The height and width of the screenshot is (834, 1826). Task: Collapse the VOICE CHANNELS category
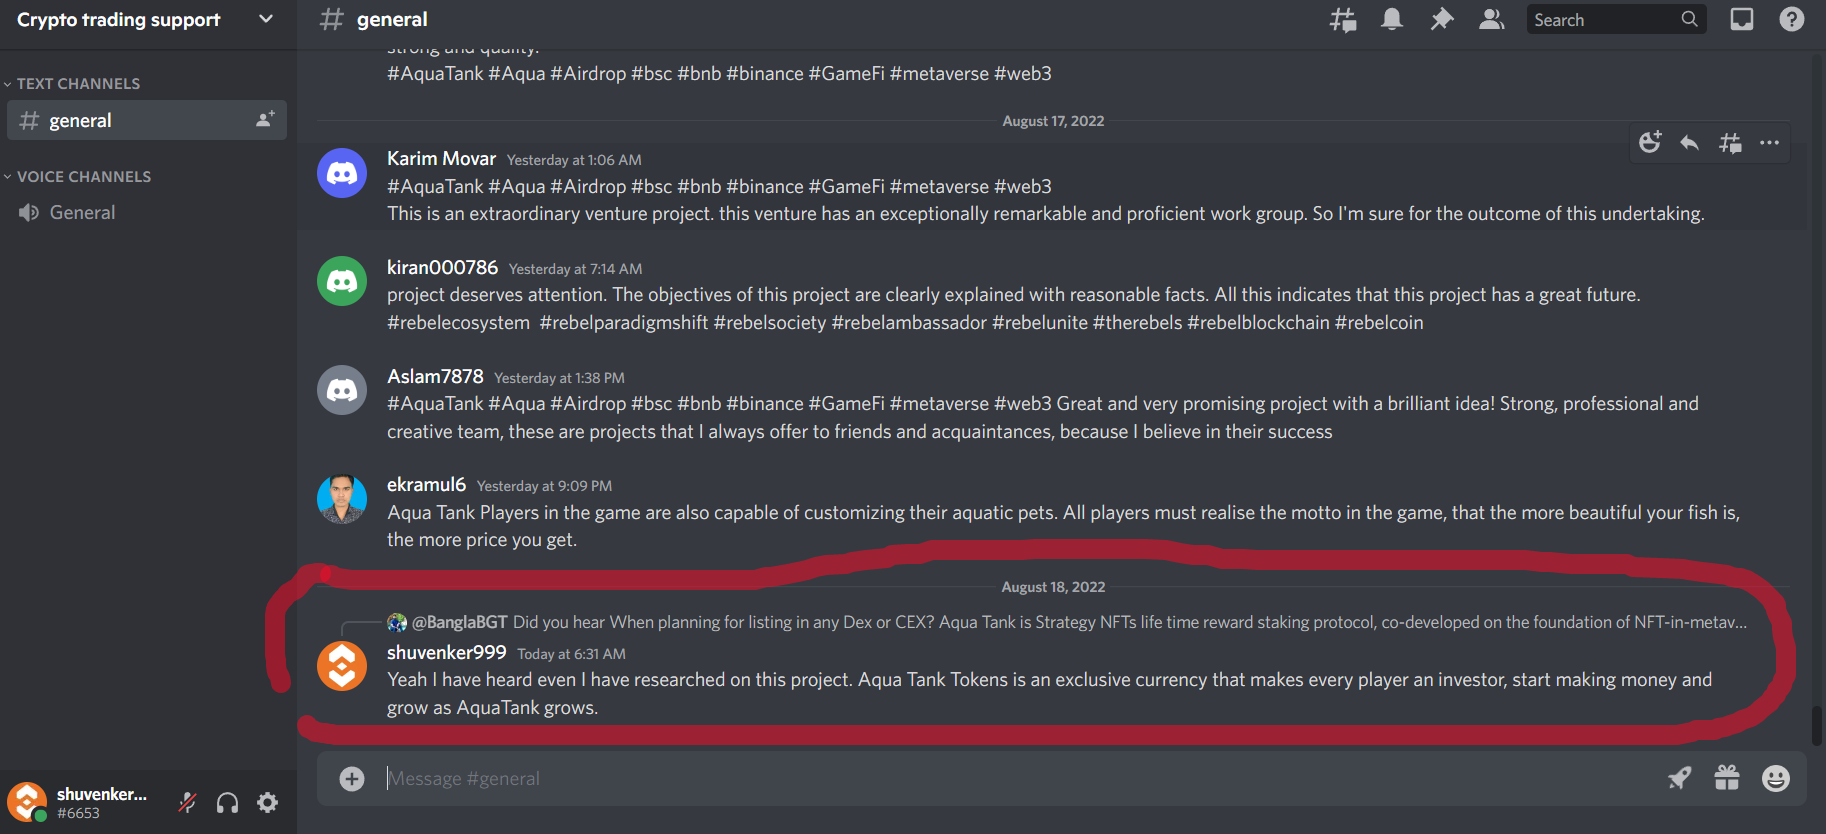78,177
